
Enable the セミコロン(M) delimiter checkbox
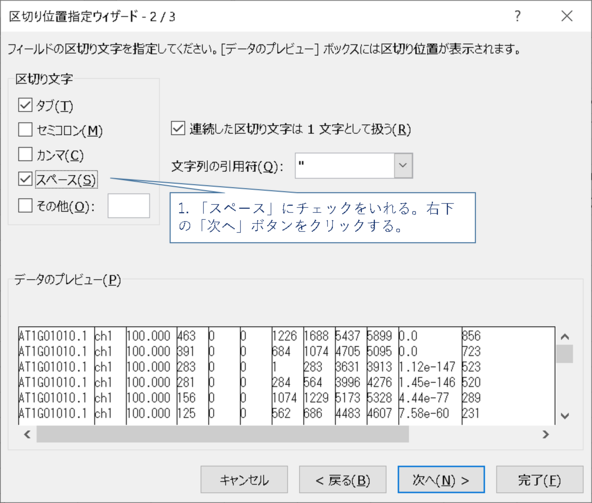[25, 130]
